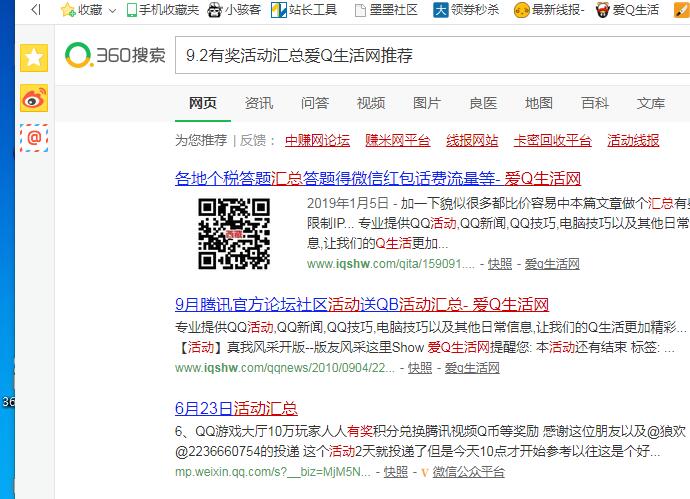The width and height of the screenshot is (690, 499).
Task: Open the @ mail sidebar icon
Action: coord(34,138)
